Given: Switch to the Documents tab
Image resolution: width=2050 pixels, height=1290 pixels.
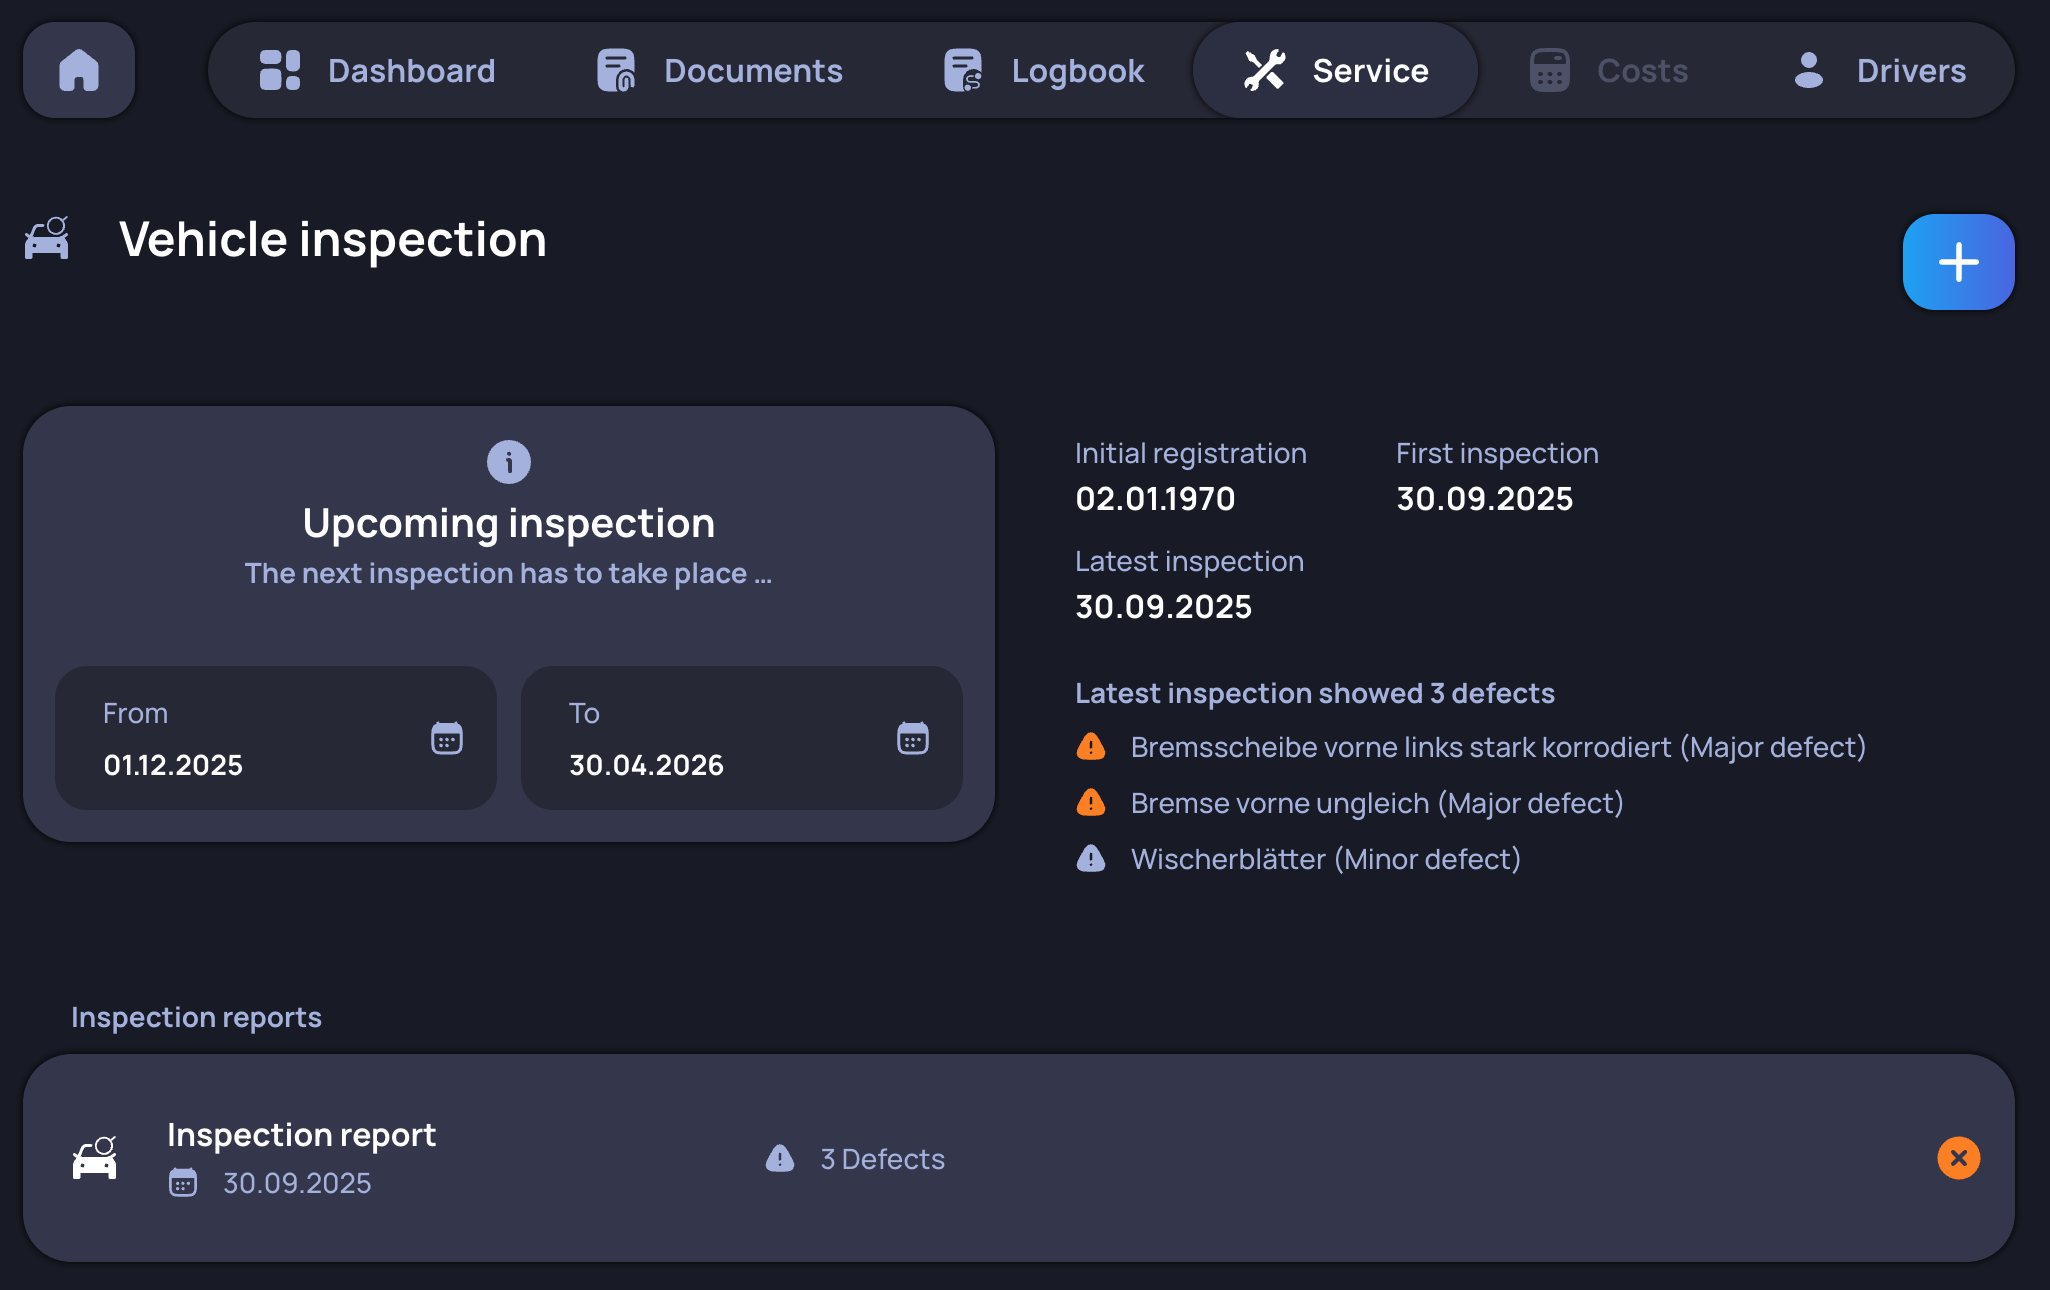Looking at the screenshot, I should (719, 71).
